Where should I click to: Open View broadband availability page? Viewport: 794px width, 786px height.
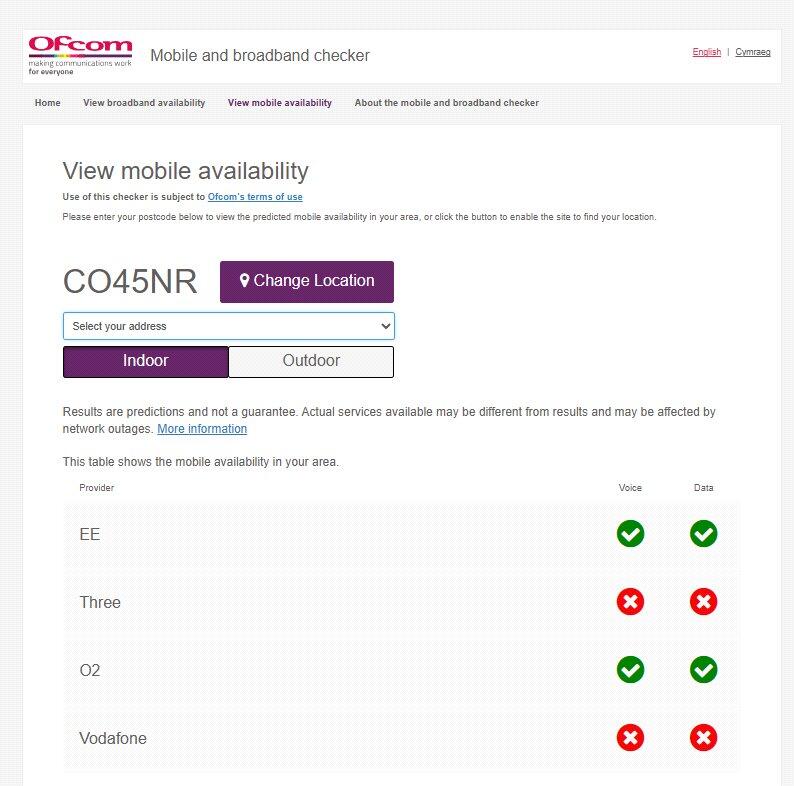(144, 103)
